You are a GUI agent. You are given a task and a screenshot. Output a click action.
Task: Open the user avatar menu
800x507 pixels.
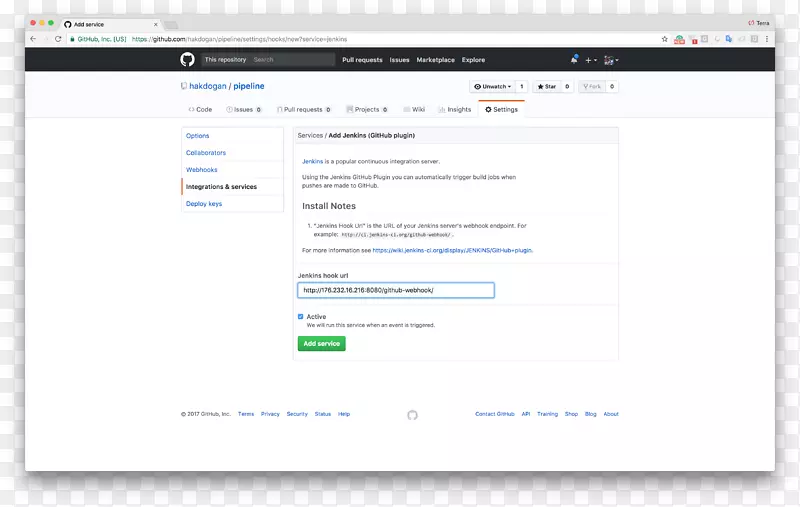[x=611, y=60]
